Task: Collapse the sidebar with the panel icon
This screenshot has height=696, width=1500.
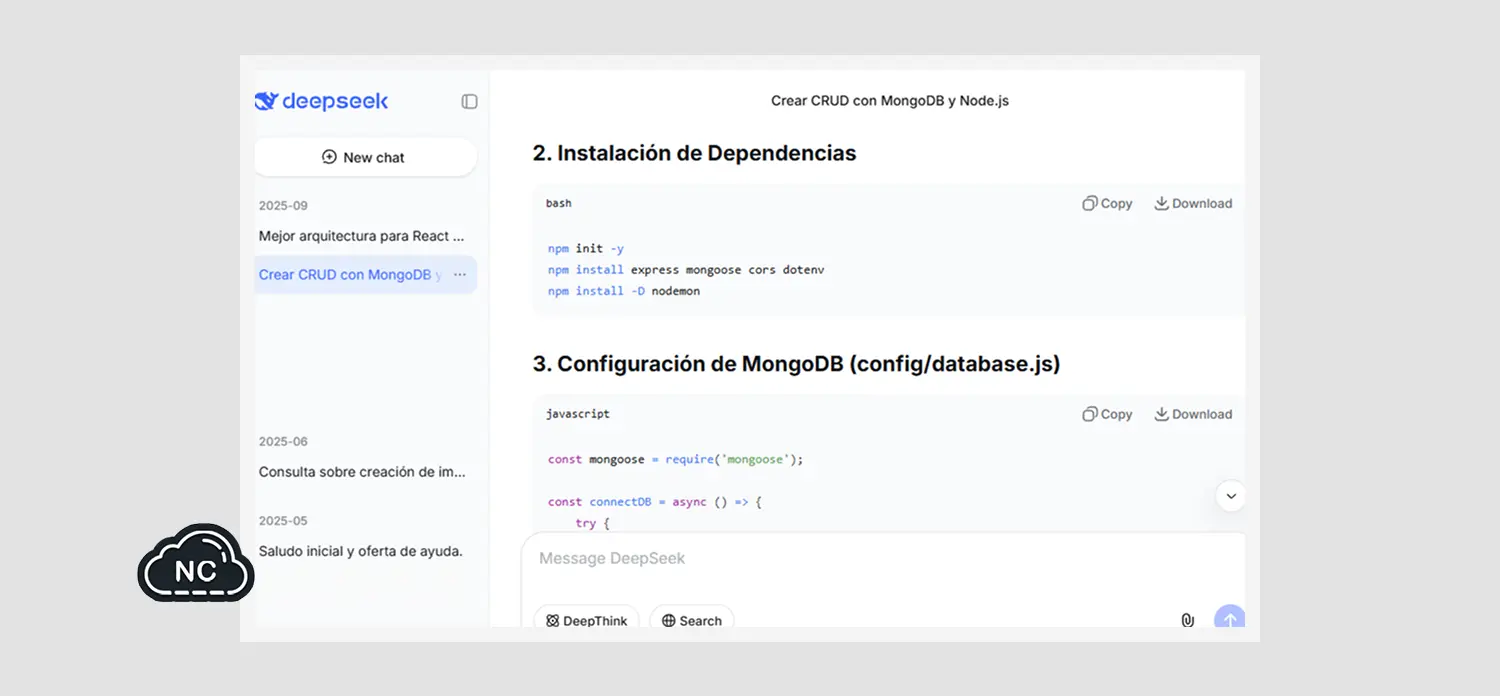Action: [469, 101]
